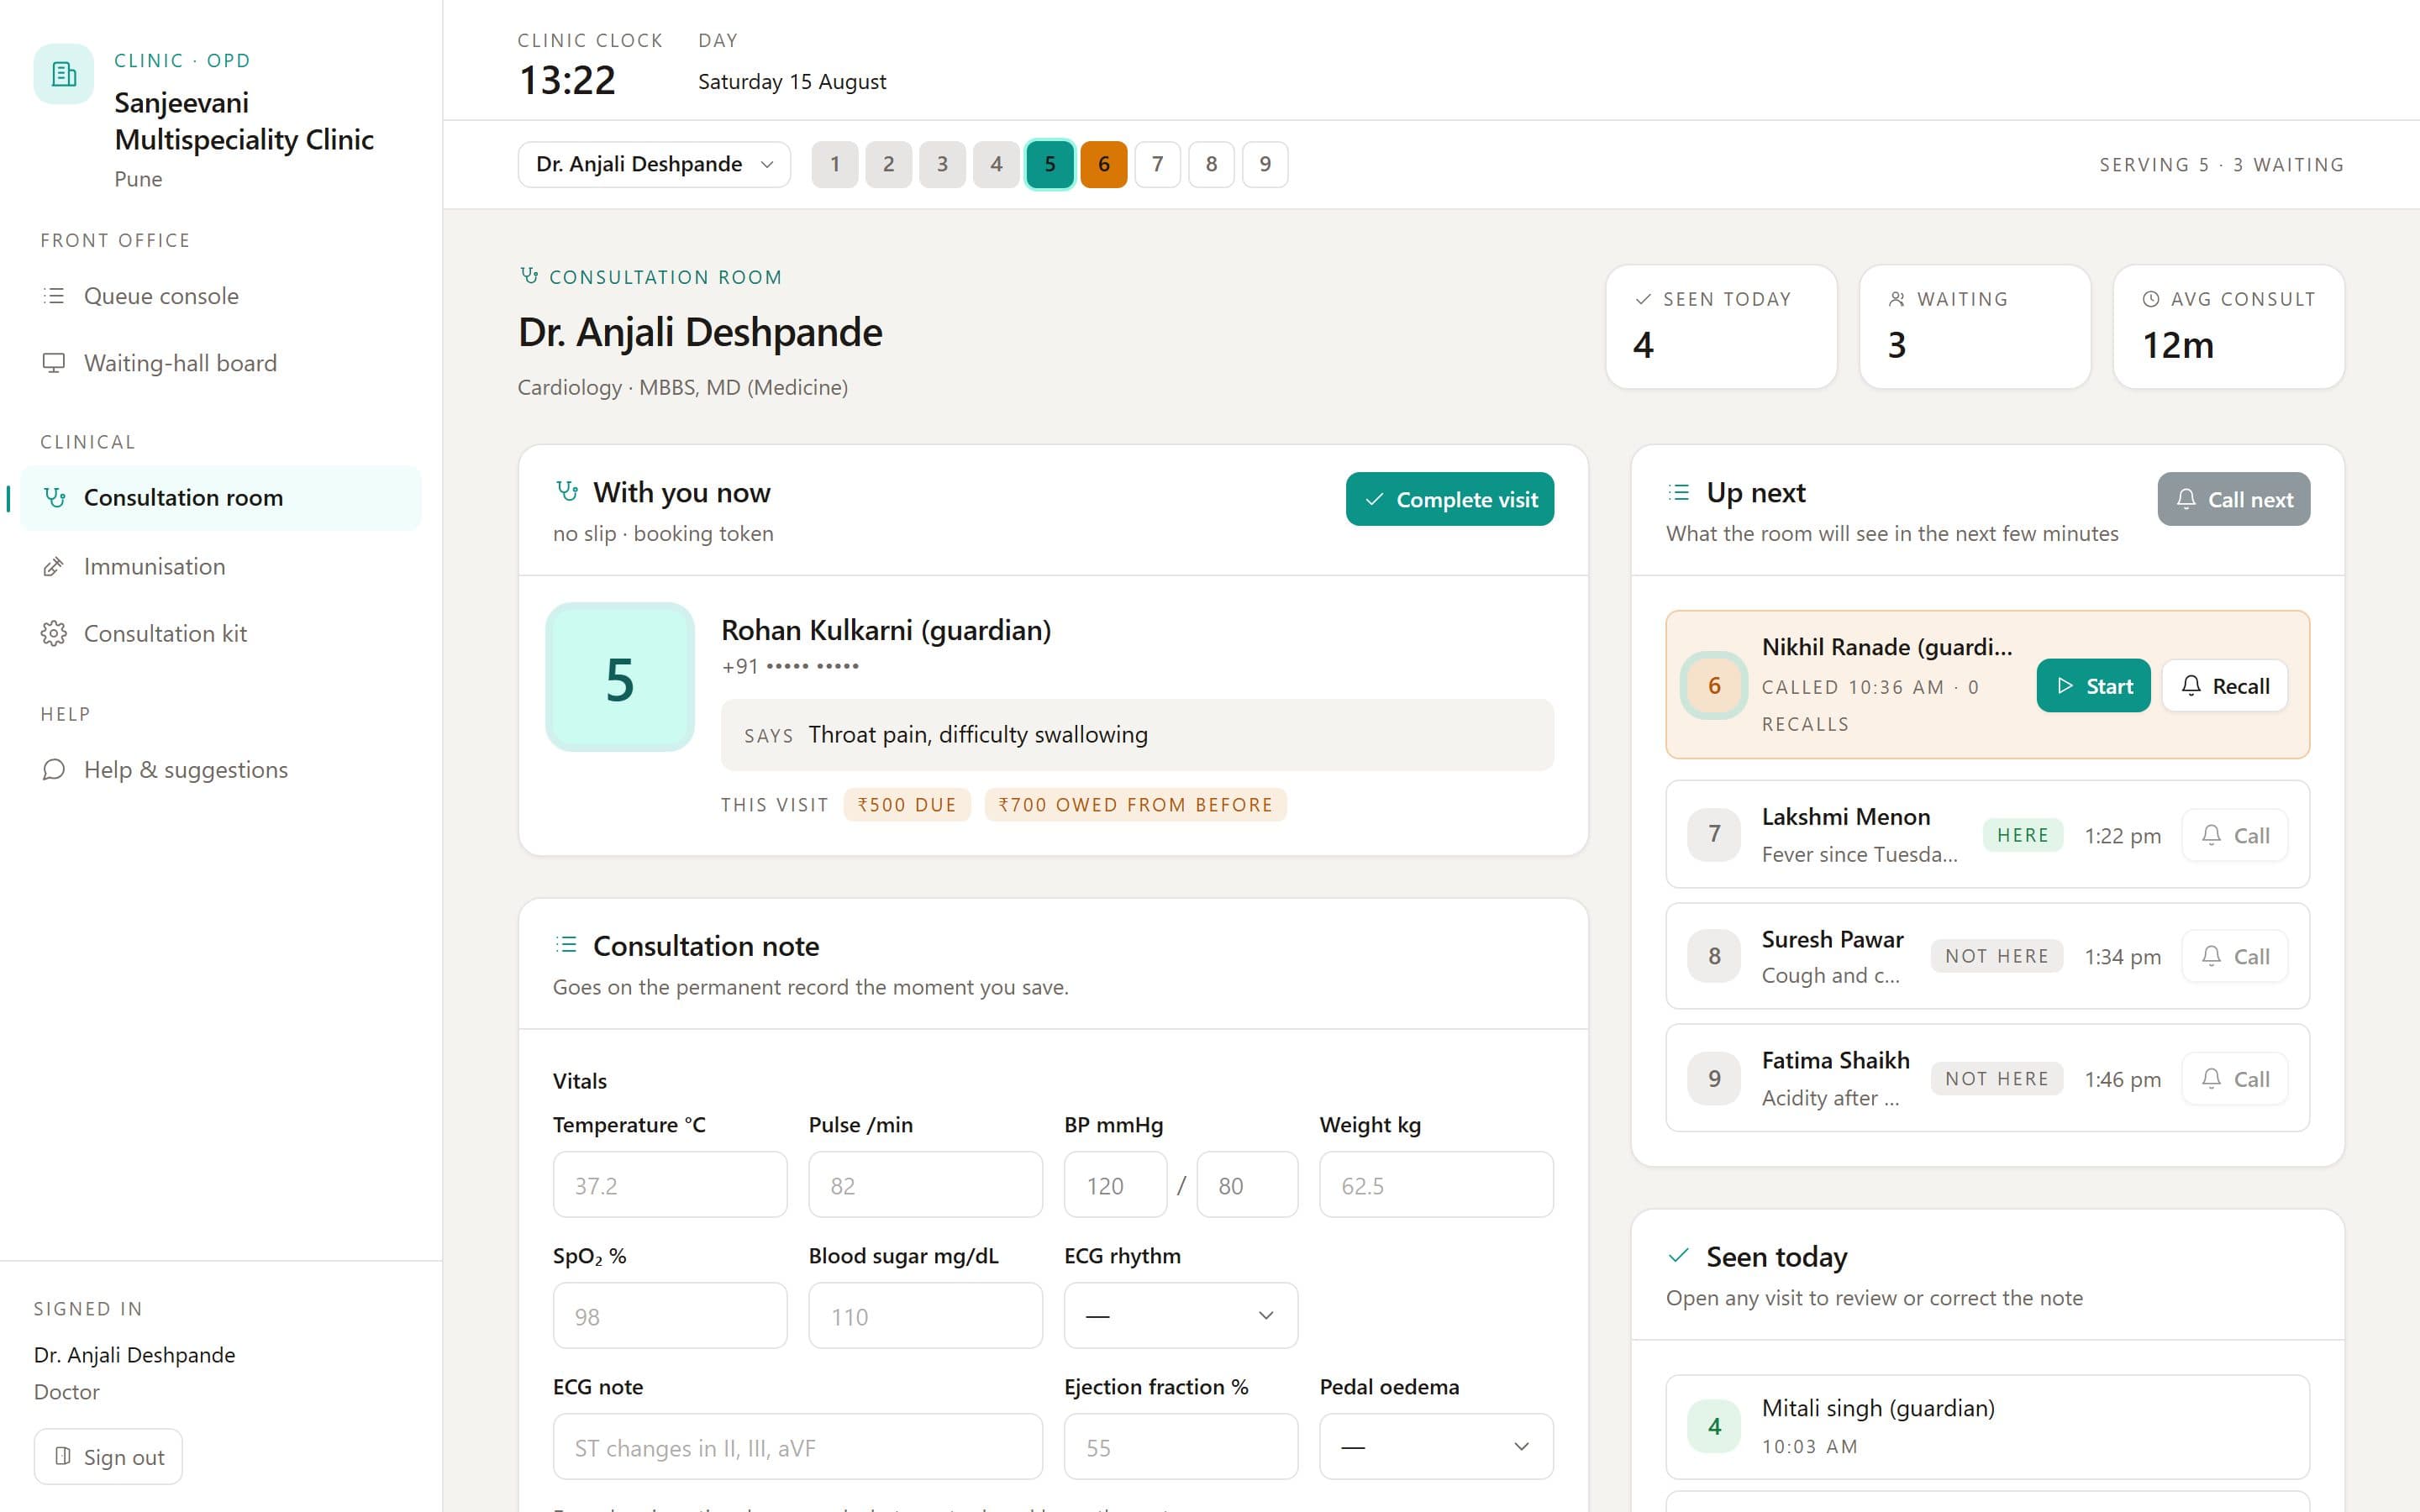Screen dimensions: 2420x1512
Task: Click the Queue console list icon
Action: click(x=54, y=296)
